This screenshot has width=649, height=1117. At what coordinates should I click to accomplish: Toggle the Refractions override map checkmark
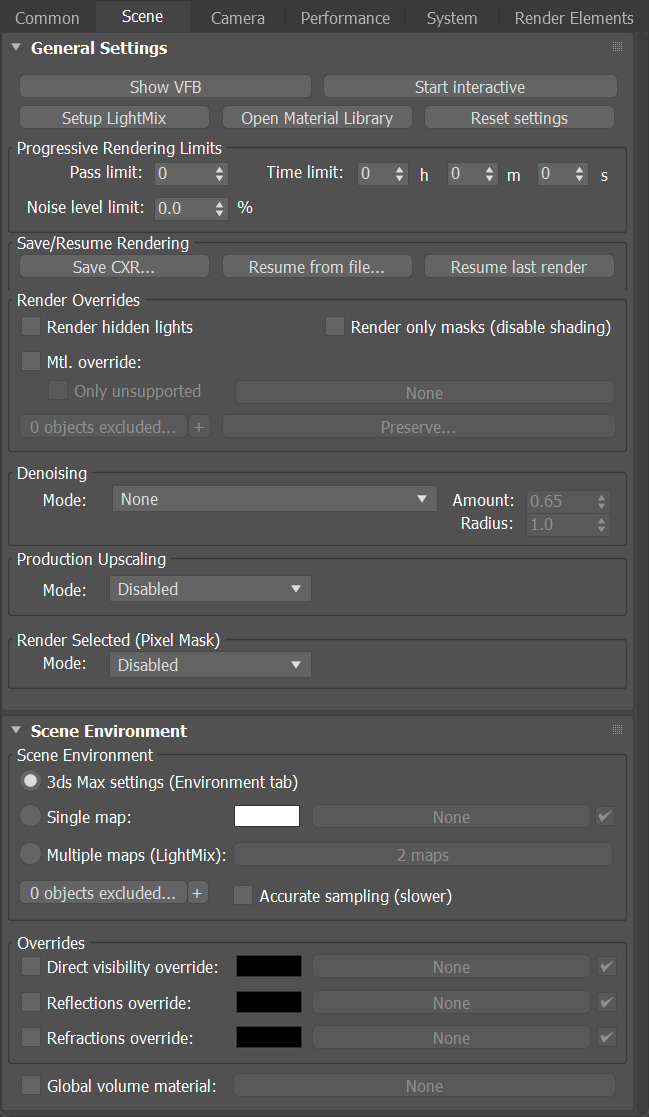(x=607, y=1037)
